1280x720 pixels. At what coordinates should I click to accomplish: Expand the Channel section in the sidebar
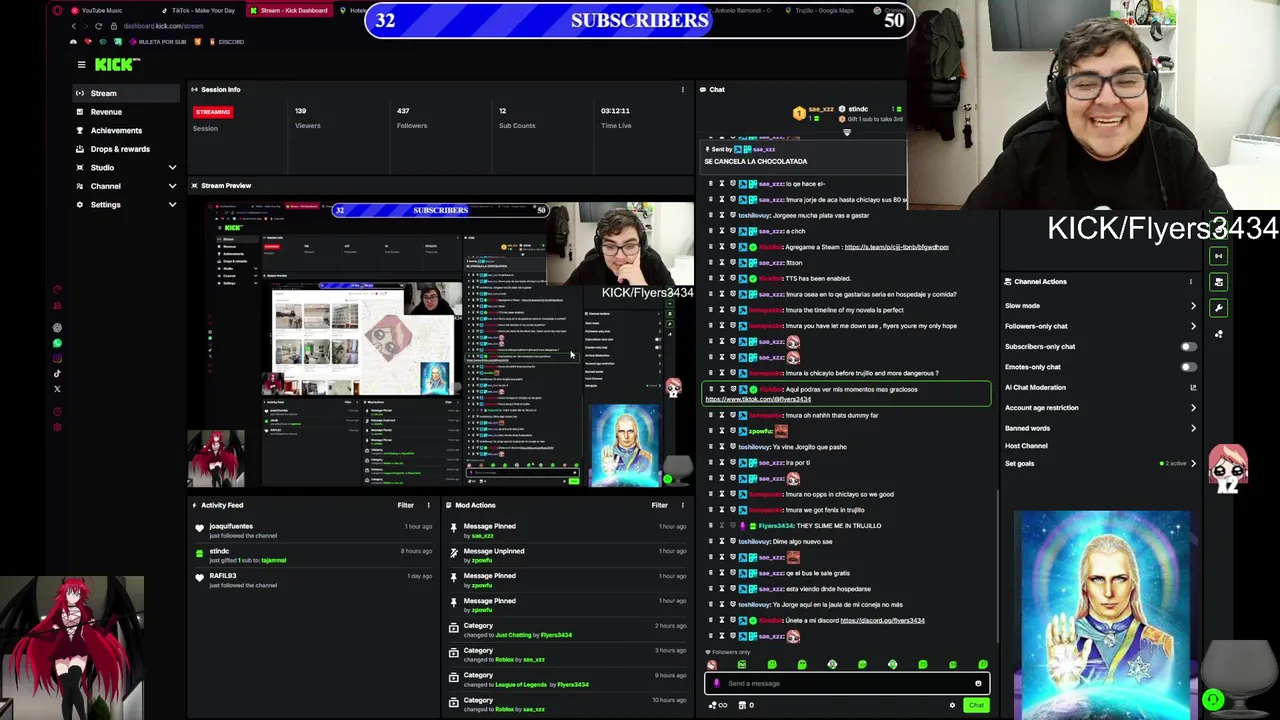[126, 186]
